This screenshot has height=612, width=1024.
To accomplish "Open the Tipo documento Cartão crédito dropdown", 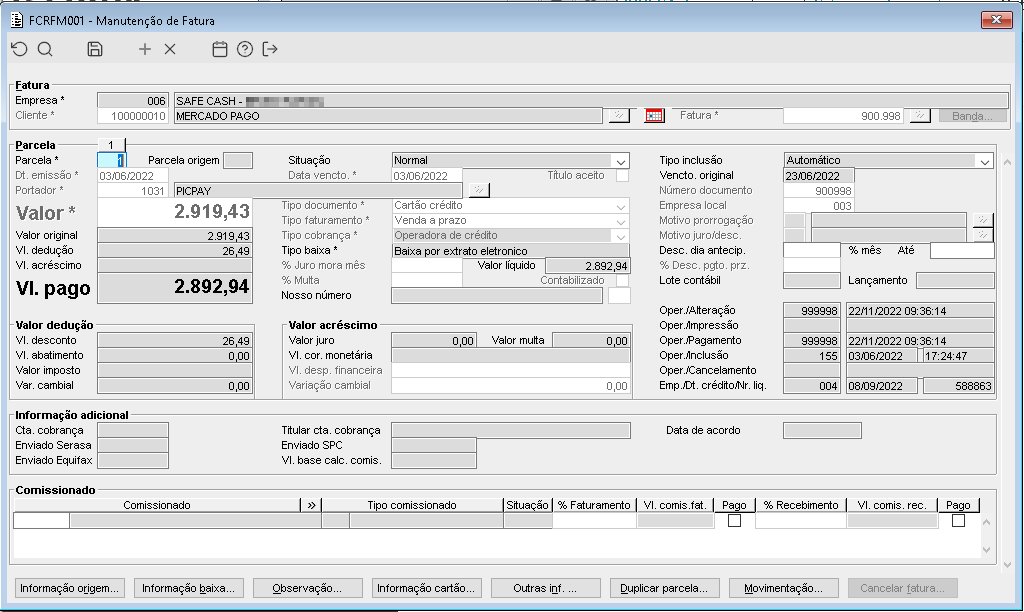I will [x=620, y=206].
